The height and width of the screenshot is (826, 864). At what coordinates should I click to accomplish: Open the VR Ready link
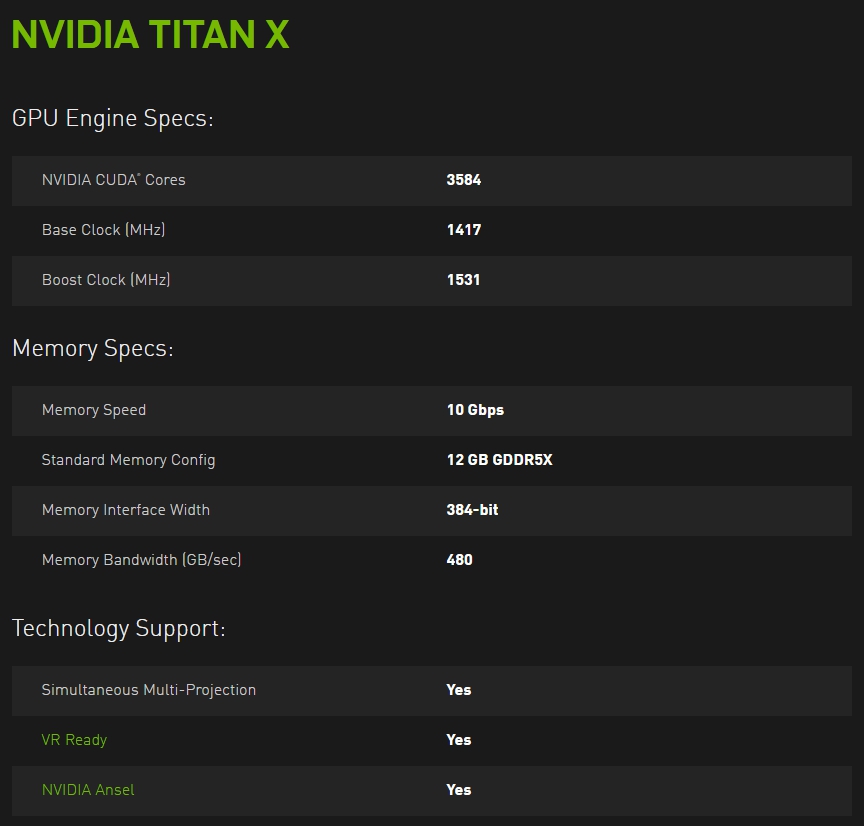click(74, 739)
